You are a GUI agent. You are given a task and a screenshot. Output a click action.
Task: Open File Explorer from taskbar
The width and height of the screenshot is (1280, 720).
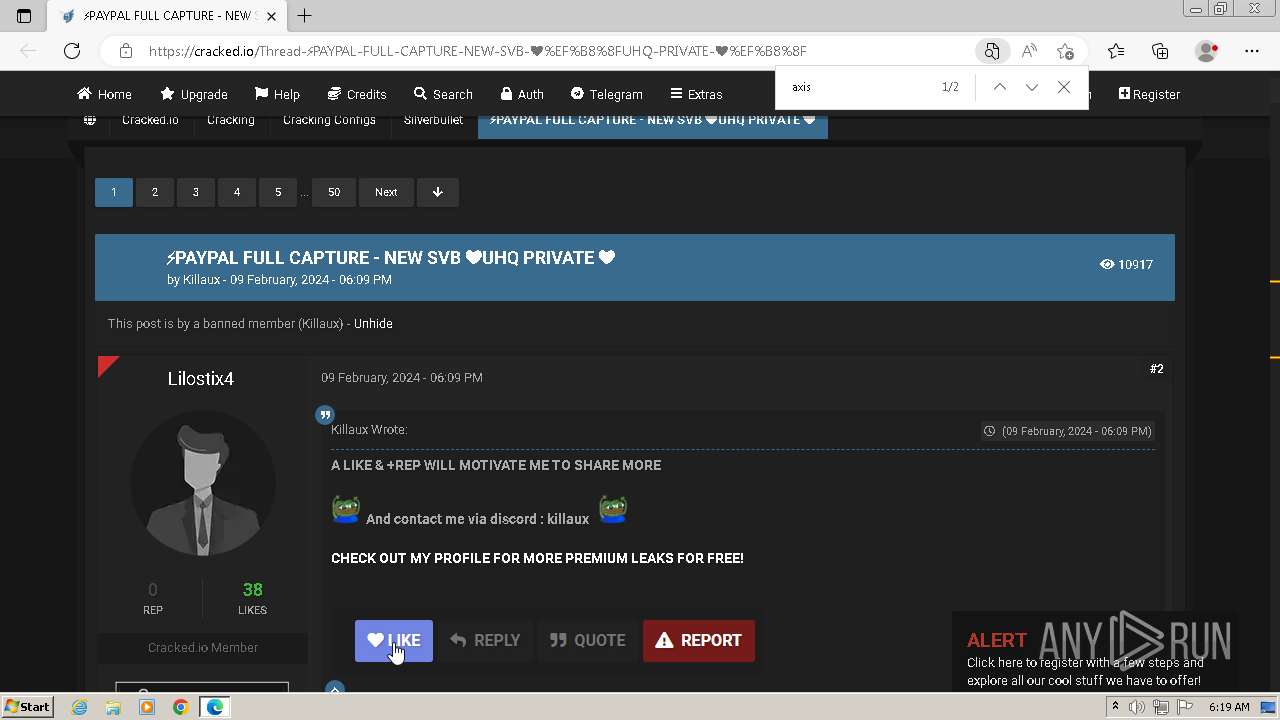point(113,707)
